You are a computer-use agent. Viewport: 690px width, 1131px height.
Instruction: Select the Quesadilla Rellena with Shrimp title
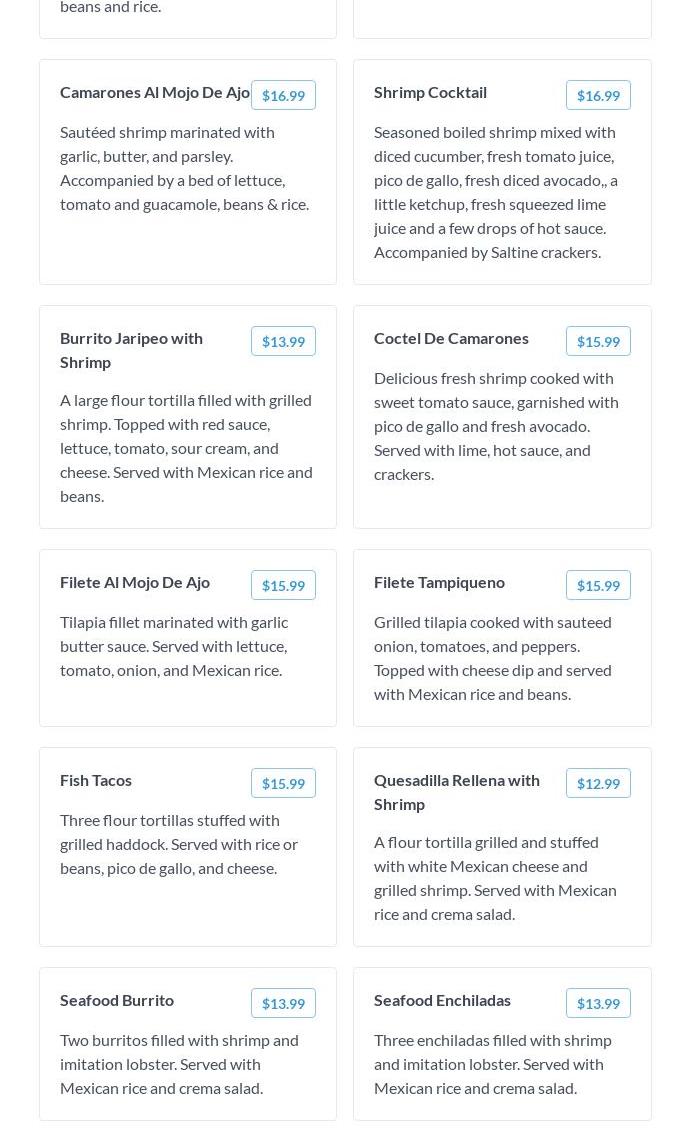coord(456,792)
